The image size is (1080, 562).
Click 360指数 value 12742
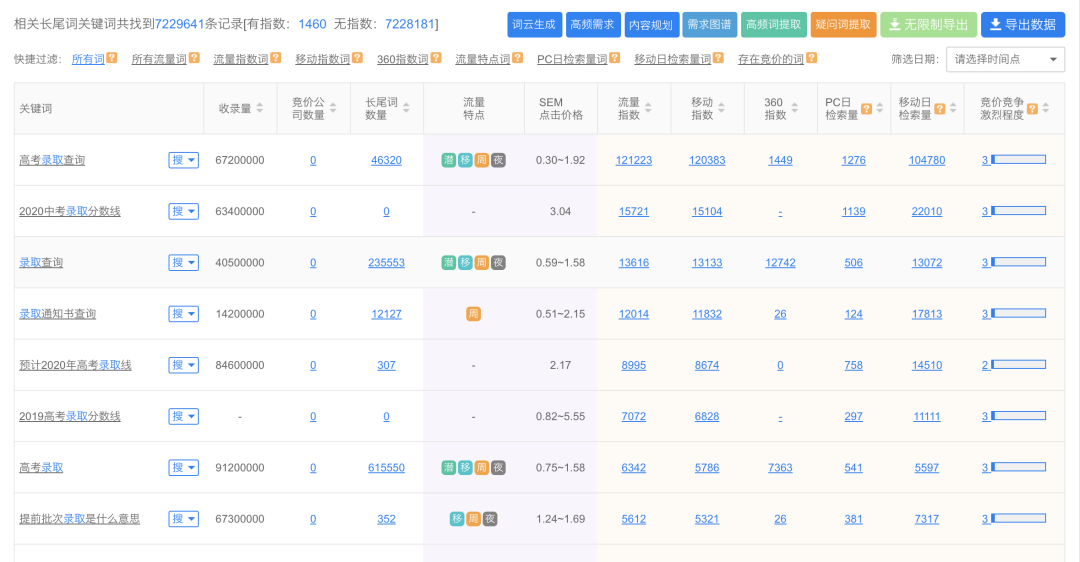[780, 262]
